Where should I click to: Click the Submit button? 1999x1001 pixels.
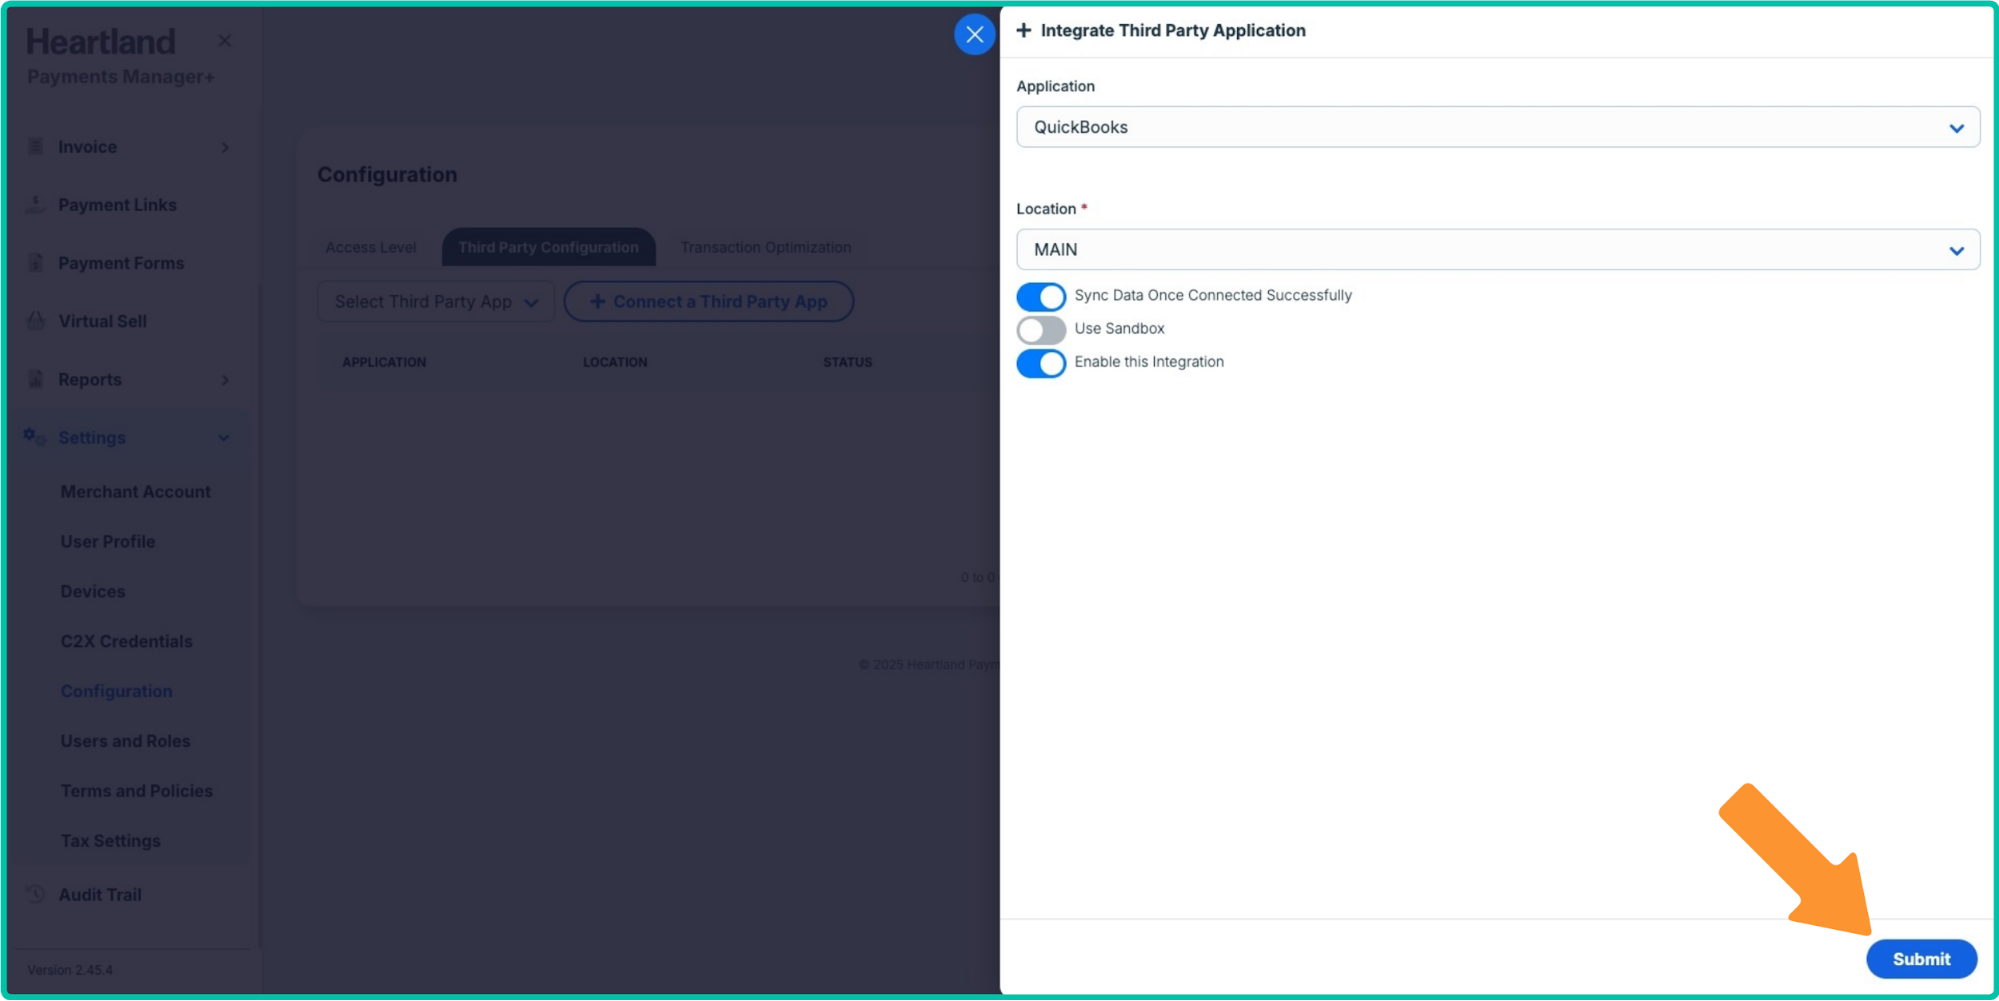tap(1920, 959)
